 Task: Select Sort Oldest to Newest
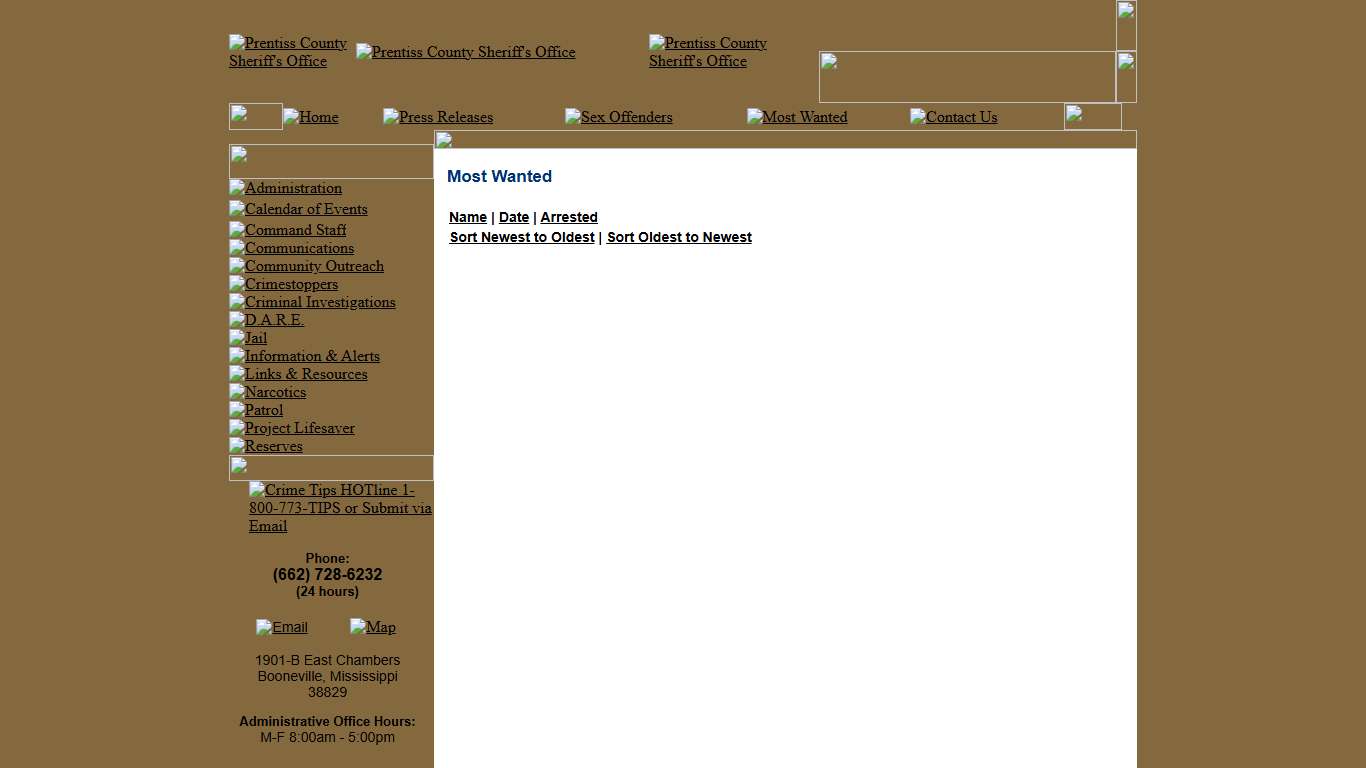click(679, 237)
